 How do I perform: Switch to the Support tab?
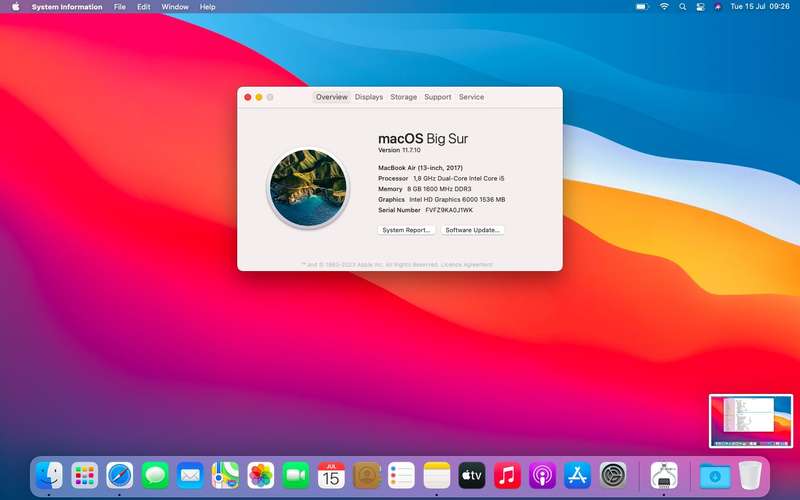pos(438,97)
